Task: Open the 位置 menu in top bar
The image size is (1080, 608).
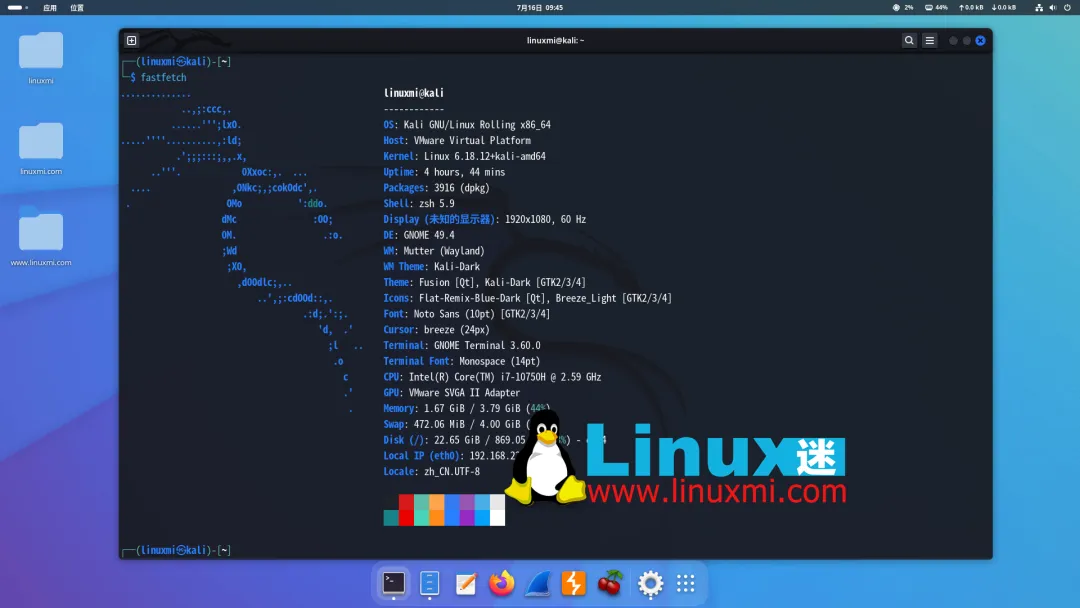Action: (76, 8)
